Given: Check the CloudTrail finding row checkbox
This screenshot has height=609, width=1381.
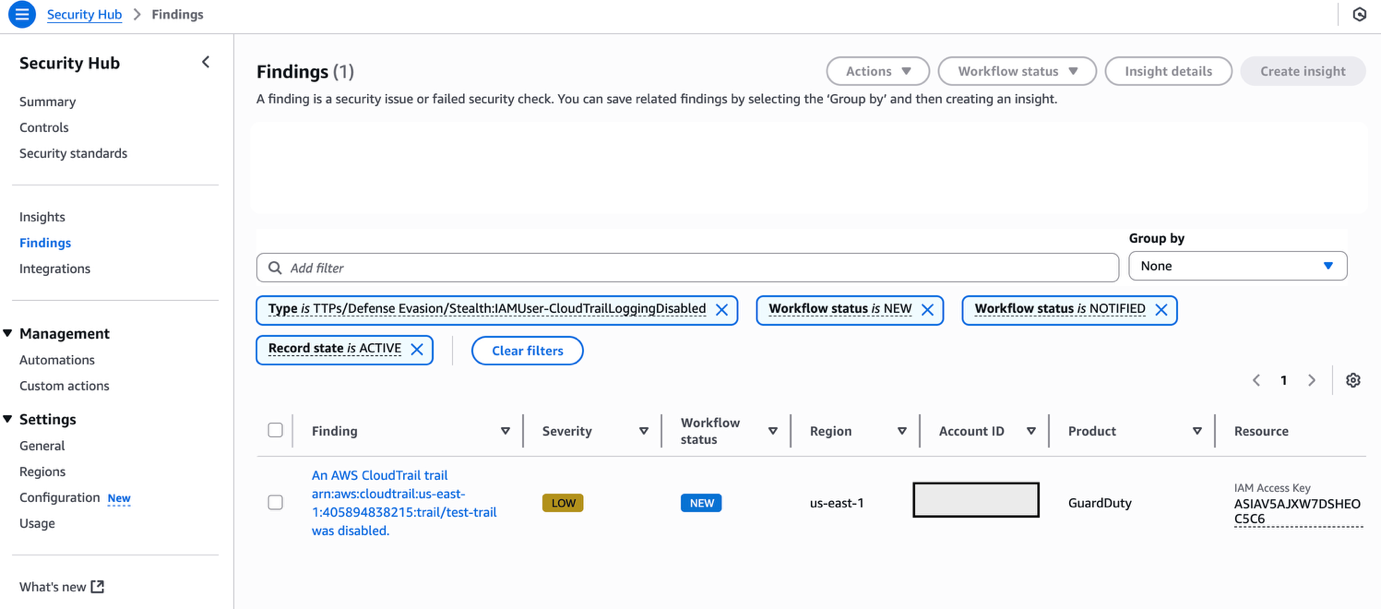Looking at the screenshot, I should 275,502.
